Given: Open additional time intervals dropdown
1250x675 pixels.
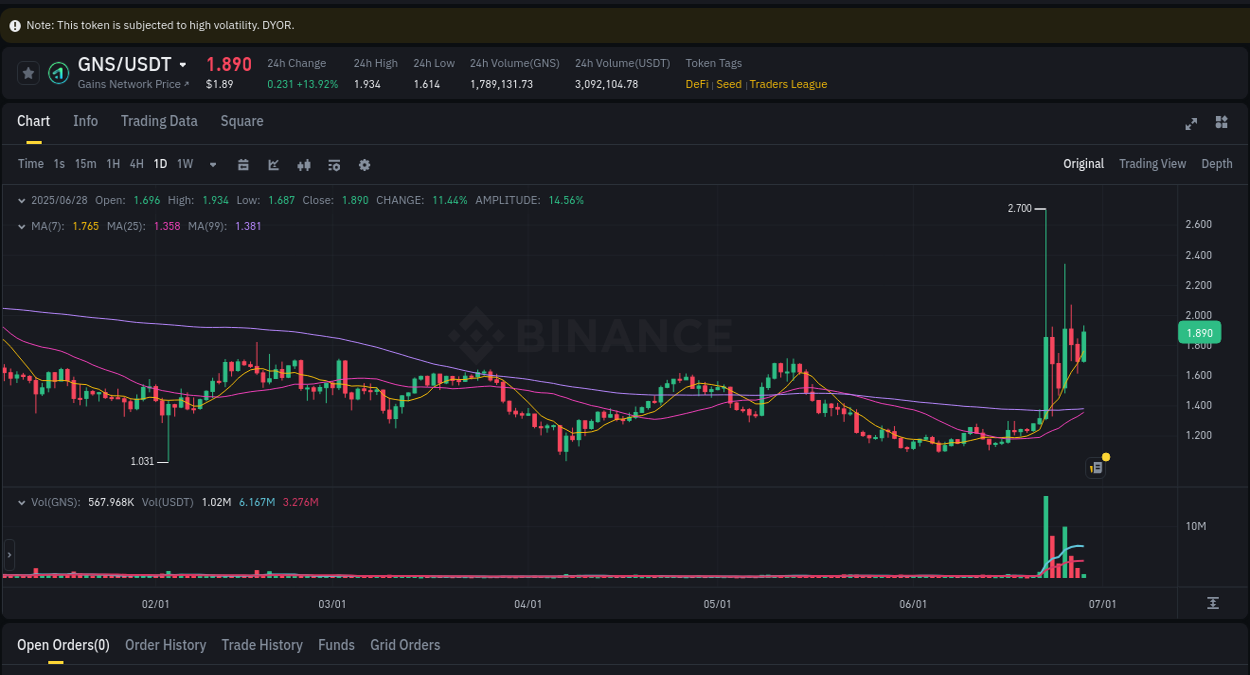Looking at the screenshot, I should point(212,164).
